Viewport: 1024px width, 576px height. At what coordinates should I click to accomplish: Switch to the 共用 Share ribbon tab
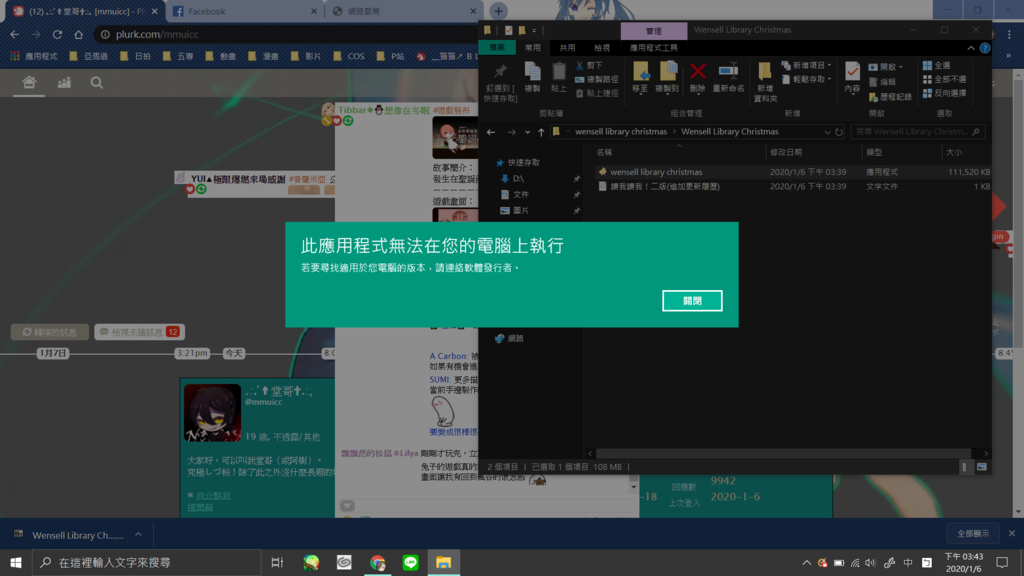(567, 48)
